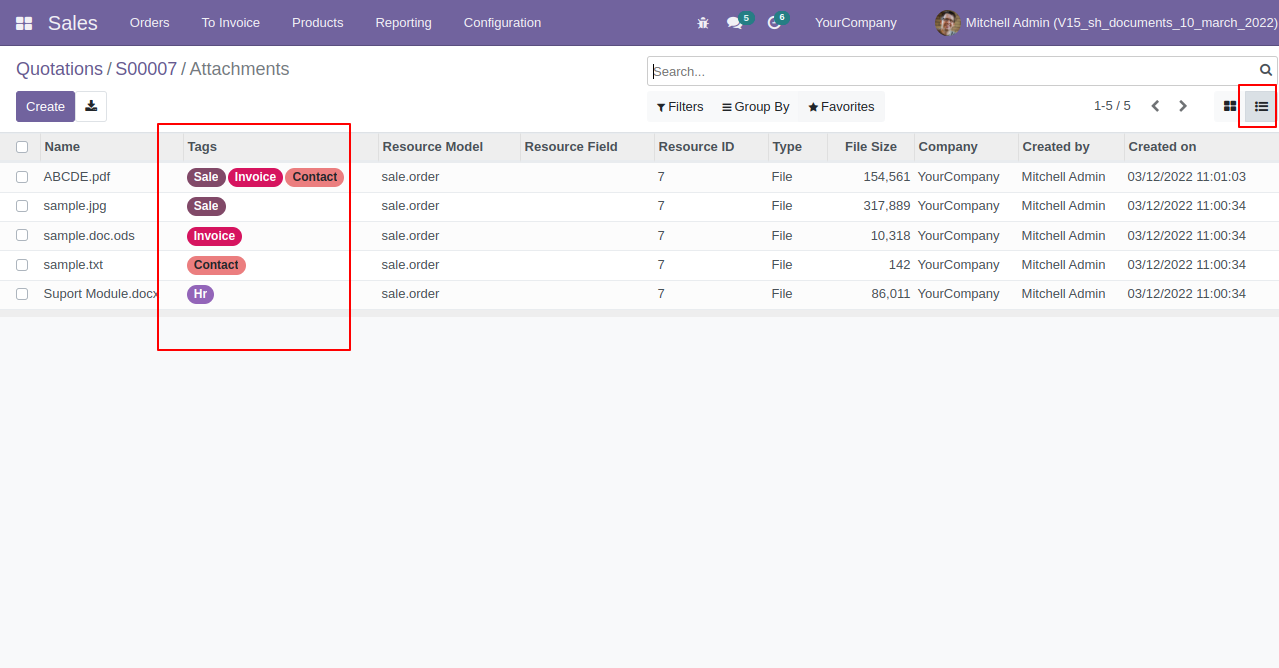Screen dimensions: 1279x668
Task: Tick checkbox for ABCDE.pdf row
Action: 22,177
